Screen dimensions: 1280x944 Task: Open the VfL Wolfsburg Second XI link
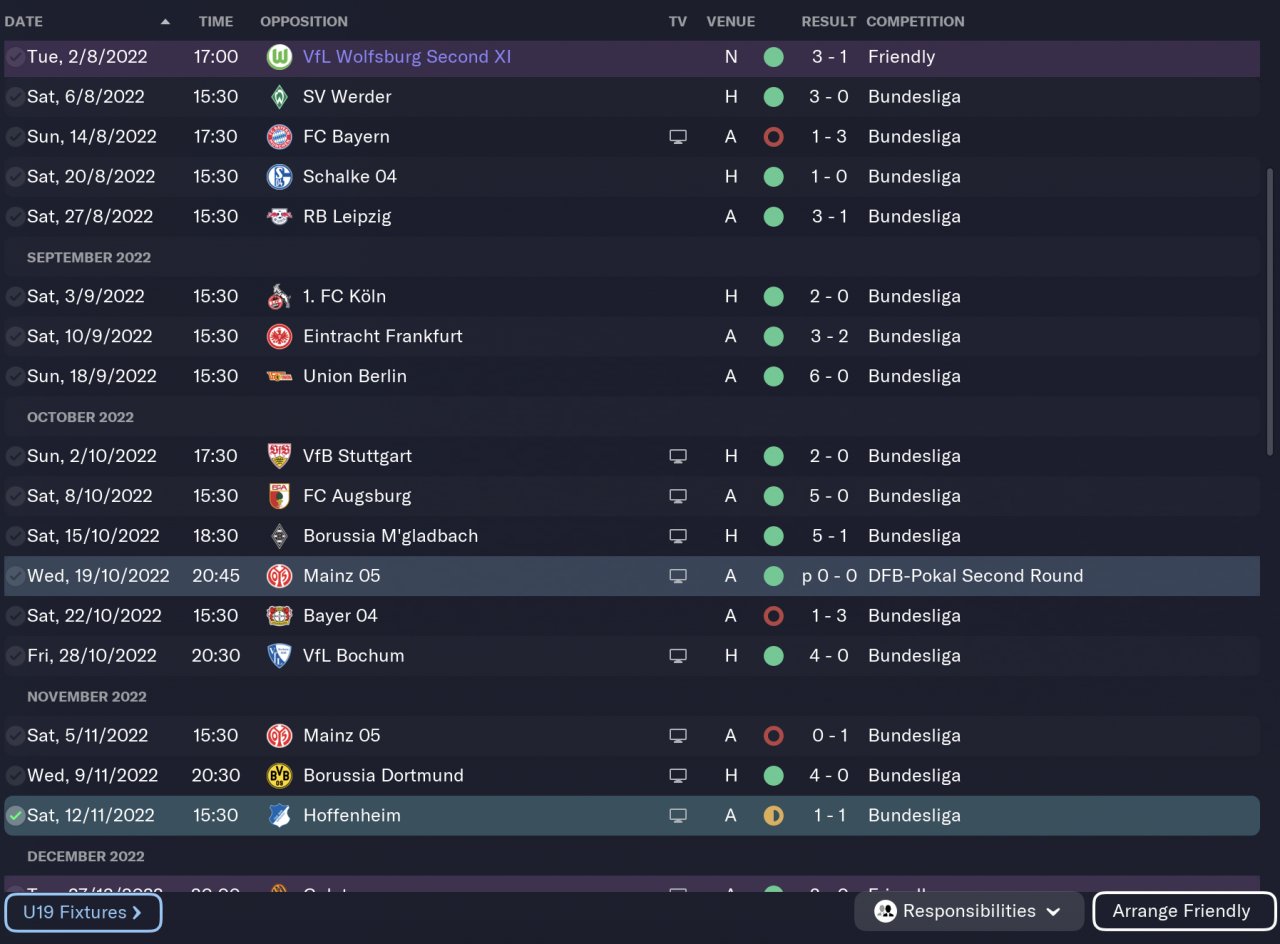pos(406,57)
